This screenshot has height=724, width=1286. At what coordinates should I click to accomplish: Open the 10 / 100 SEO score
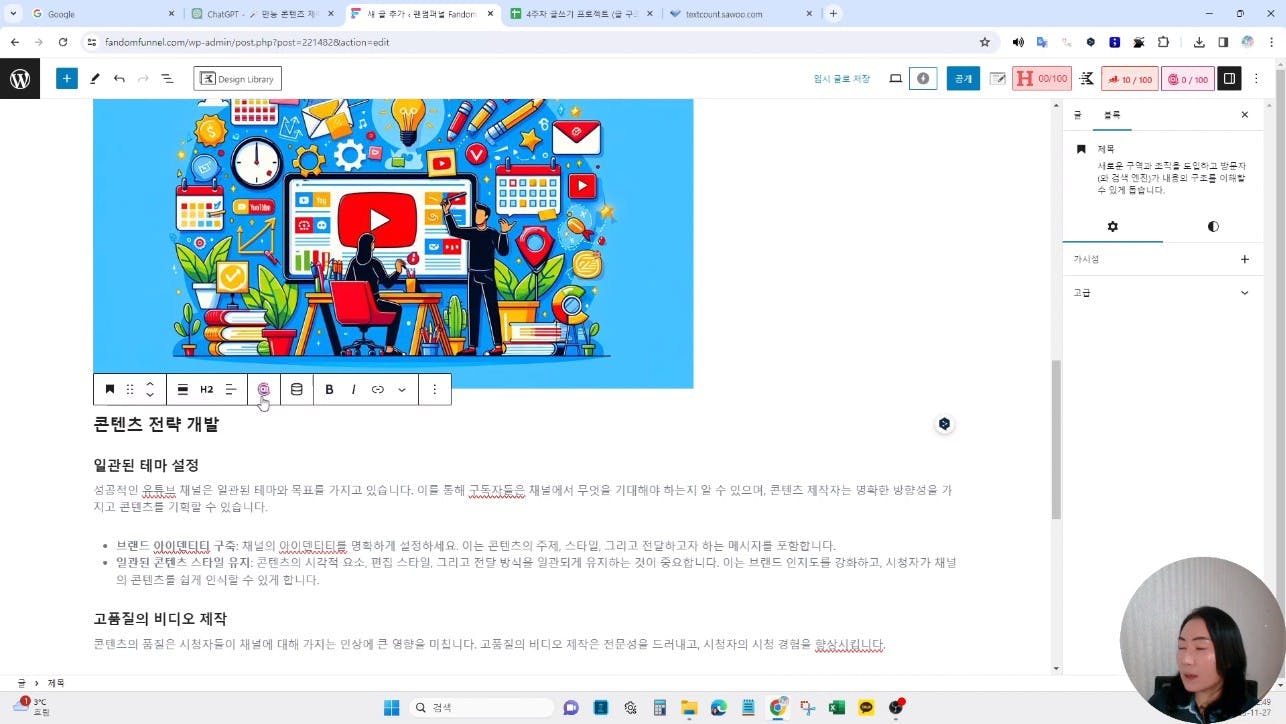pos(1129,79)
